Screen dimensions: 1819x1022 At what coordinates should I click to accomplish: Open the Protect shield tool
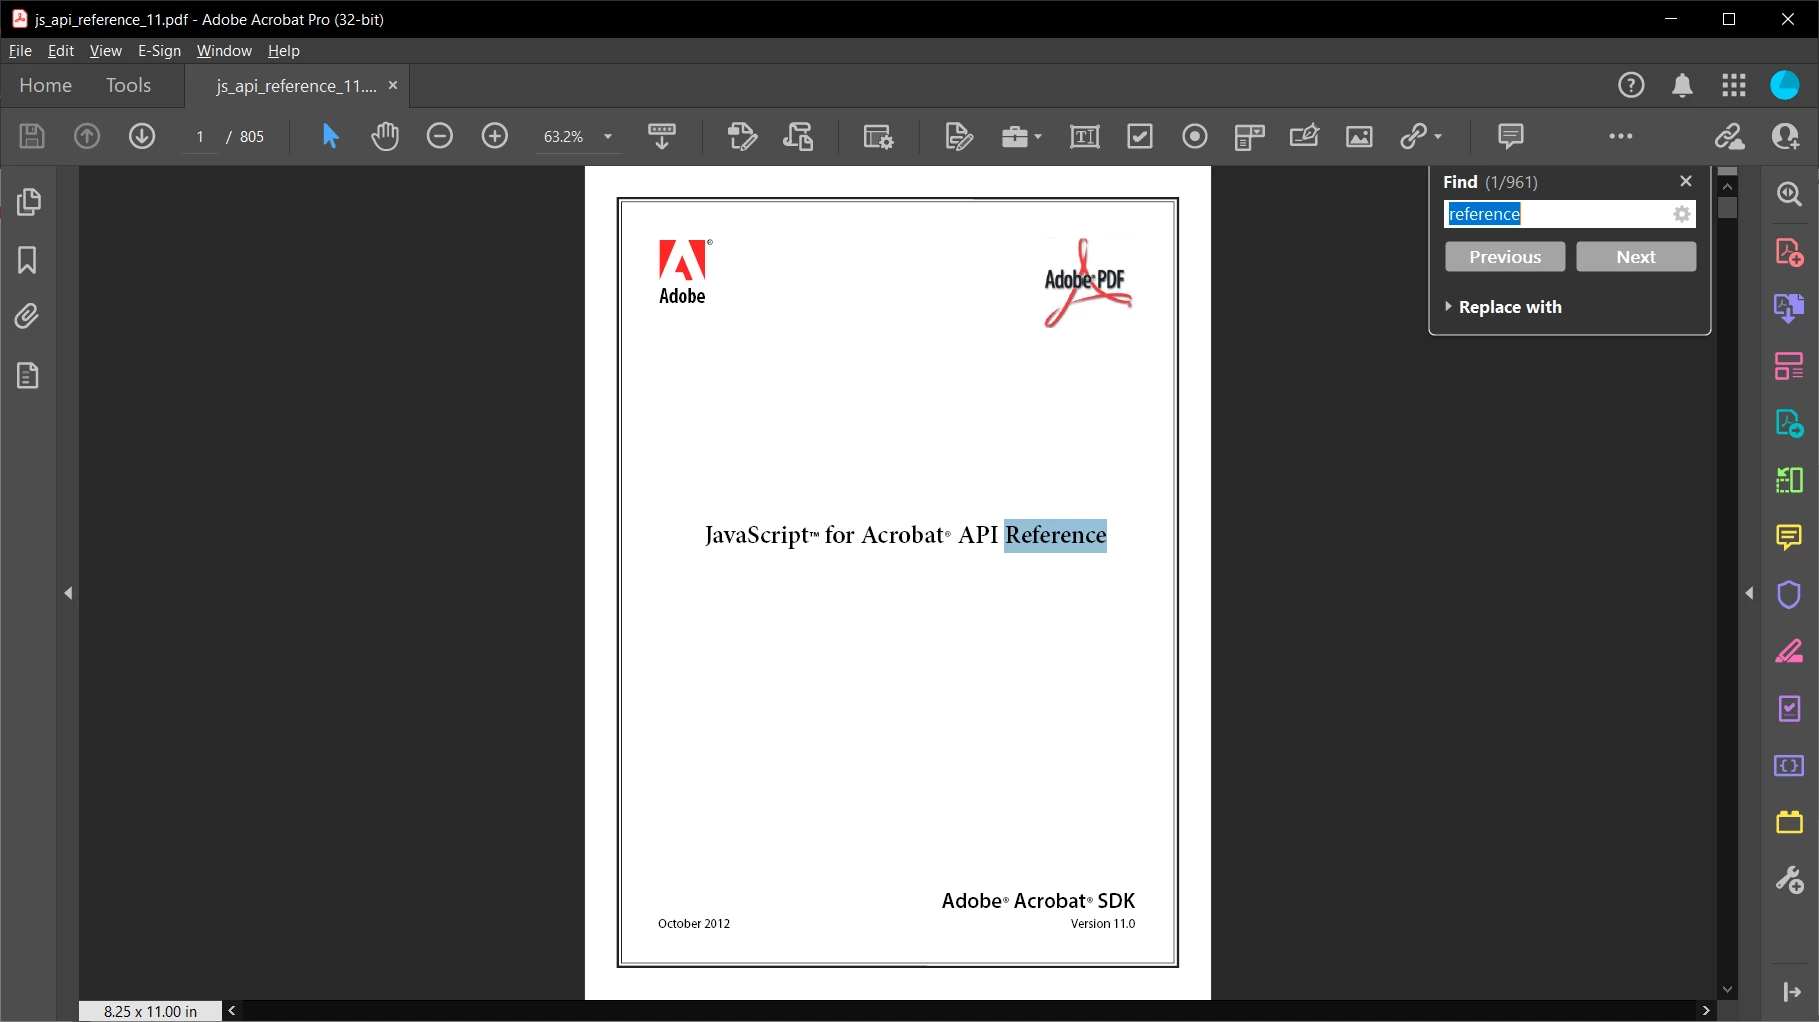click(1789, 594)
